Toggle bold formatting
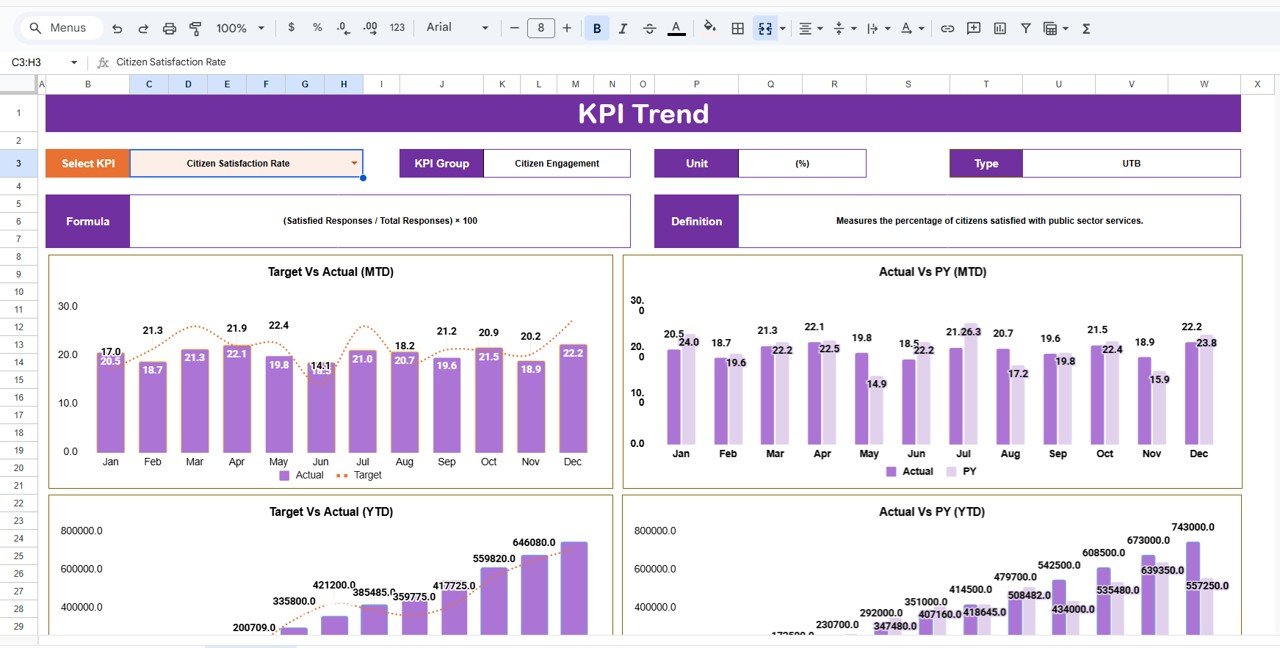 596,28
